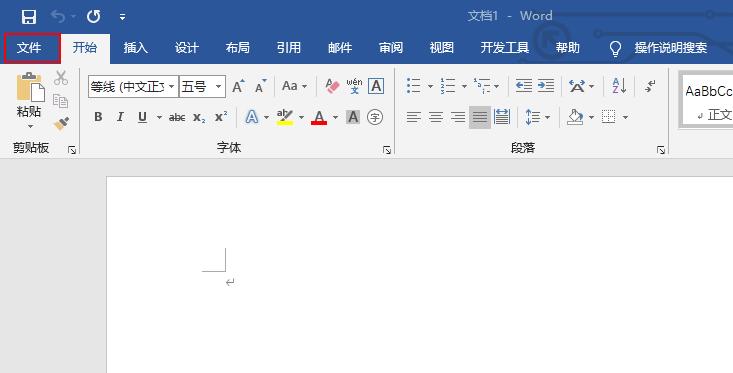
Task: Click the Distributed alignment icon
Action: (502, 117)
